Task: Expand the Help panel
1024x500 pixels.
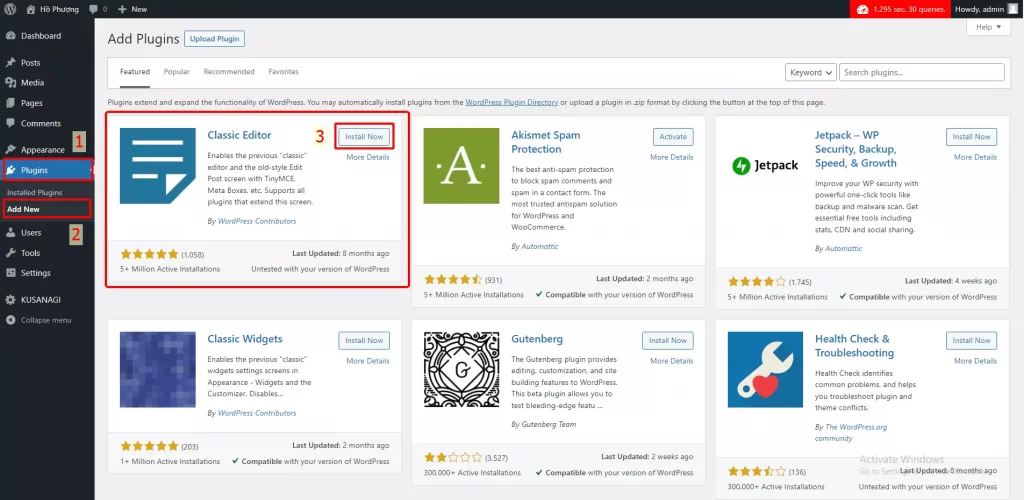Action: tap(987, 27)
